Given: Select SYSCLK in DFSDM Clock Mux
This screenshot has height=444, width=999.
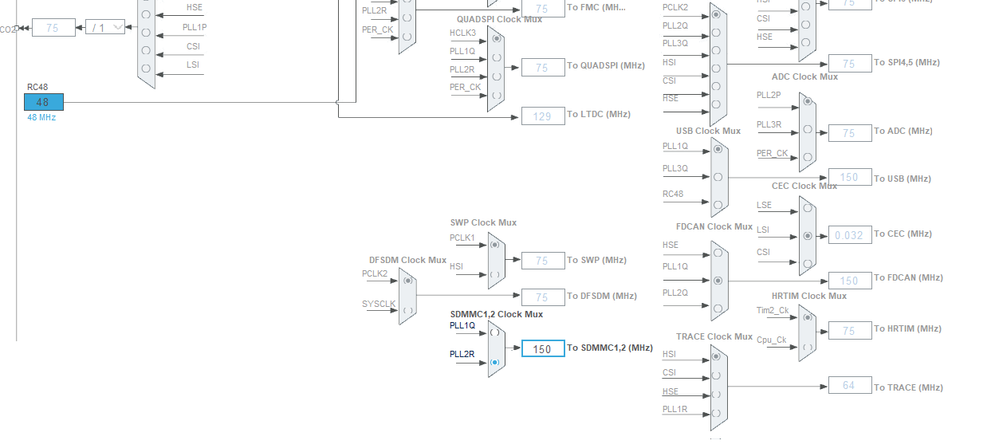Looking at the screenshot, I should click(x=408, y=311).
